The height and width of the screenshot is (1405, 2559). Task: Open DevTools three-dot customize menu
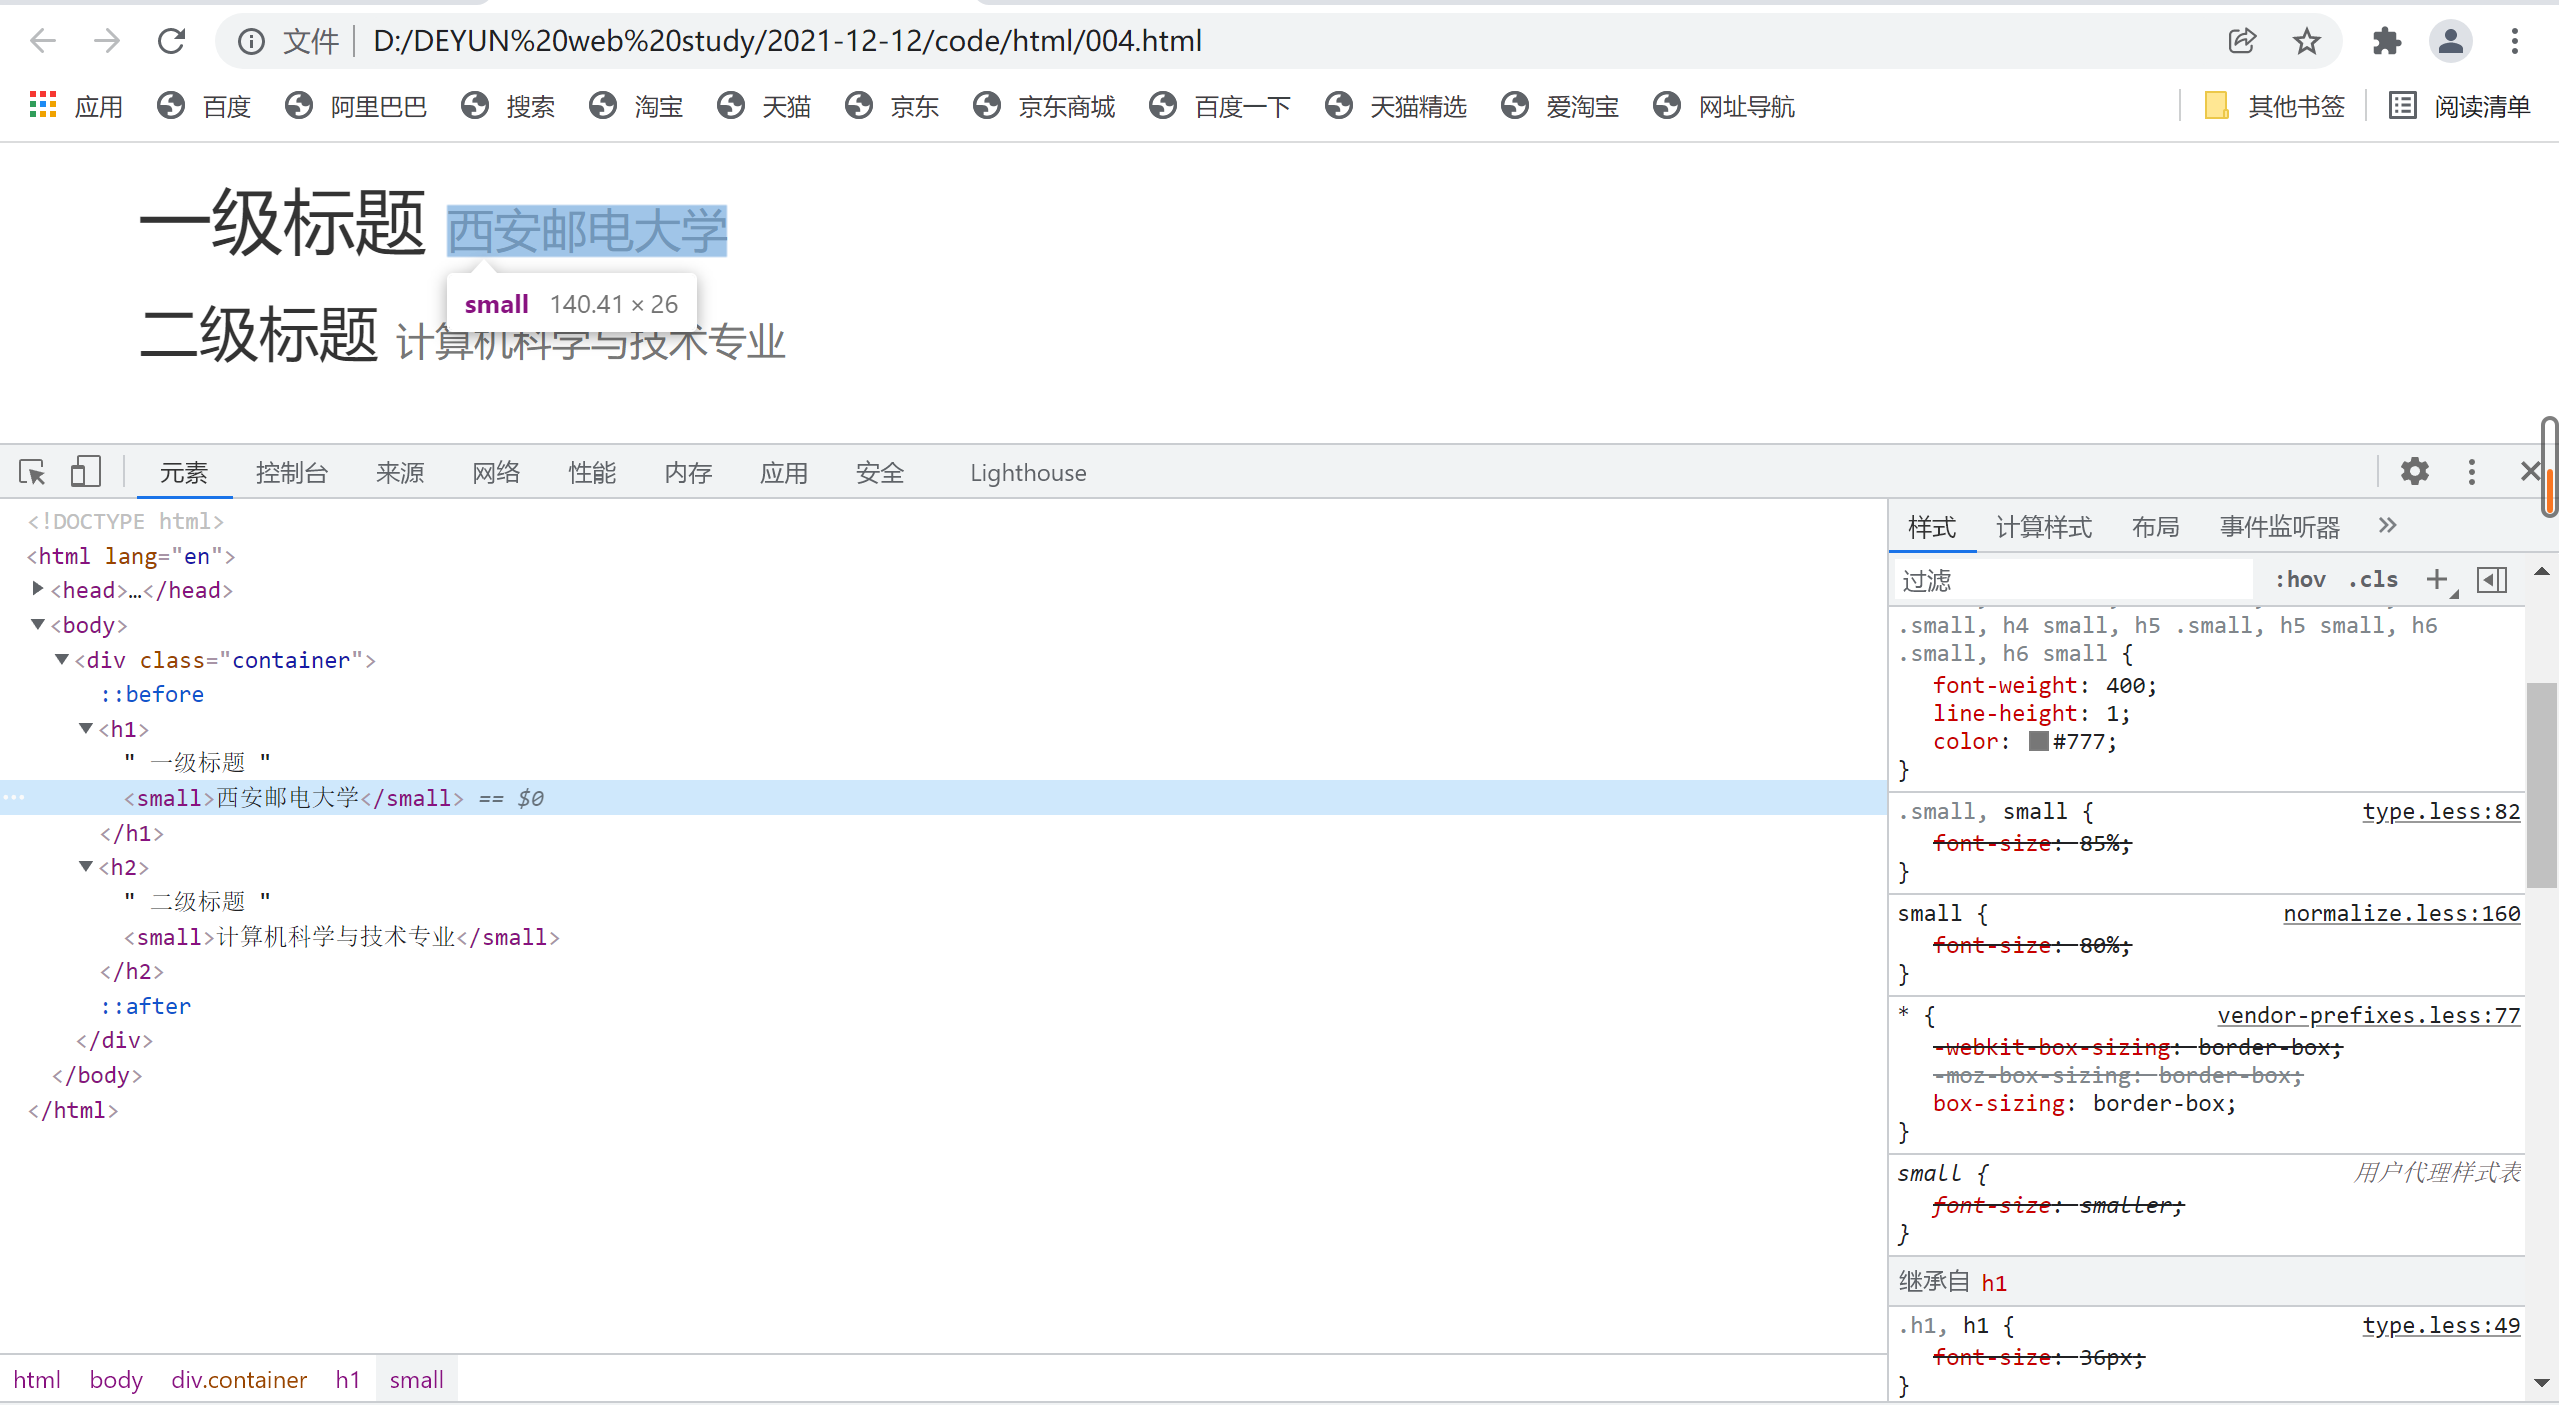2471,472
